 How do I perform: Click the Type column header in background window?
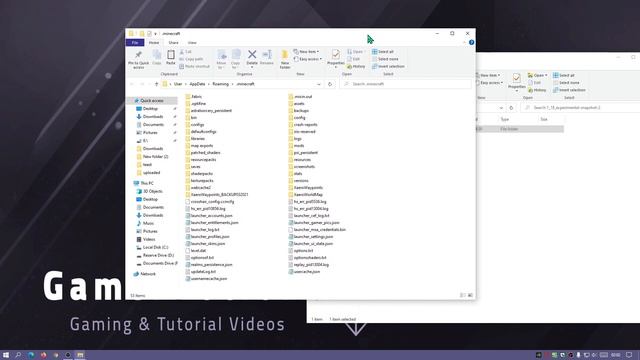click(504, 119)
